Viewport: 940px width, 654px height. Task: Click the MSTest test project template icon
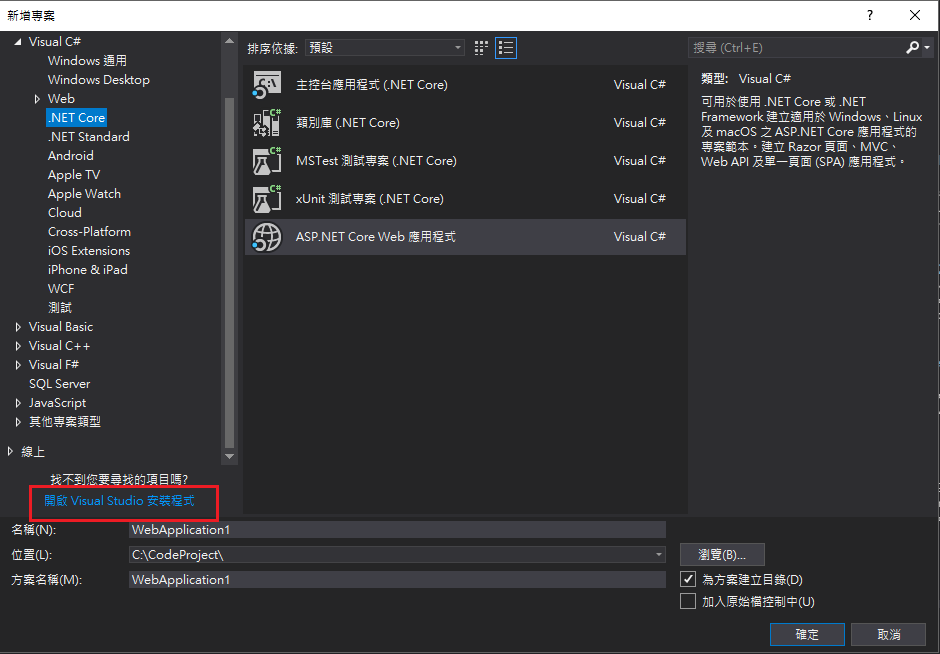[x=267, y=161]
